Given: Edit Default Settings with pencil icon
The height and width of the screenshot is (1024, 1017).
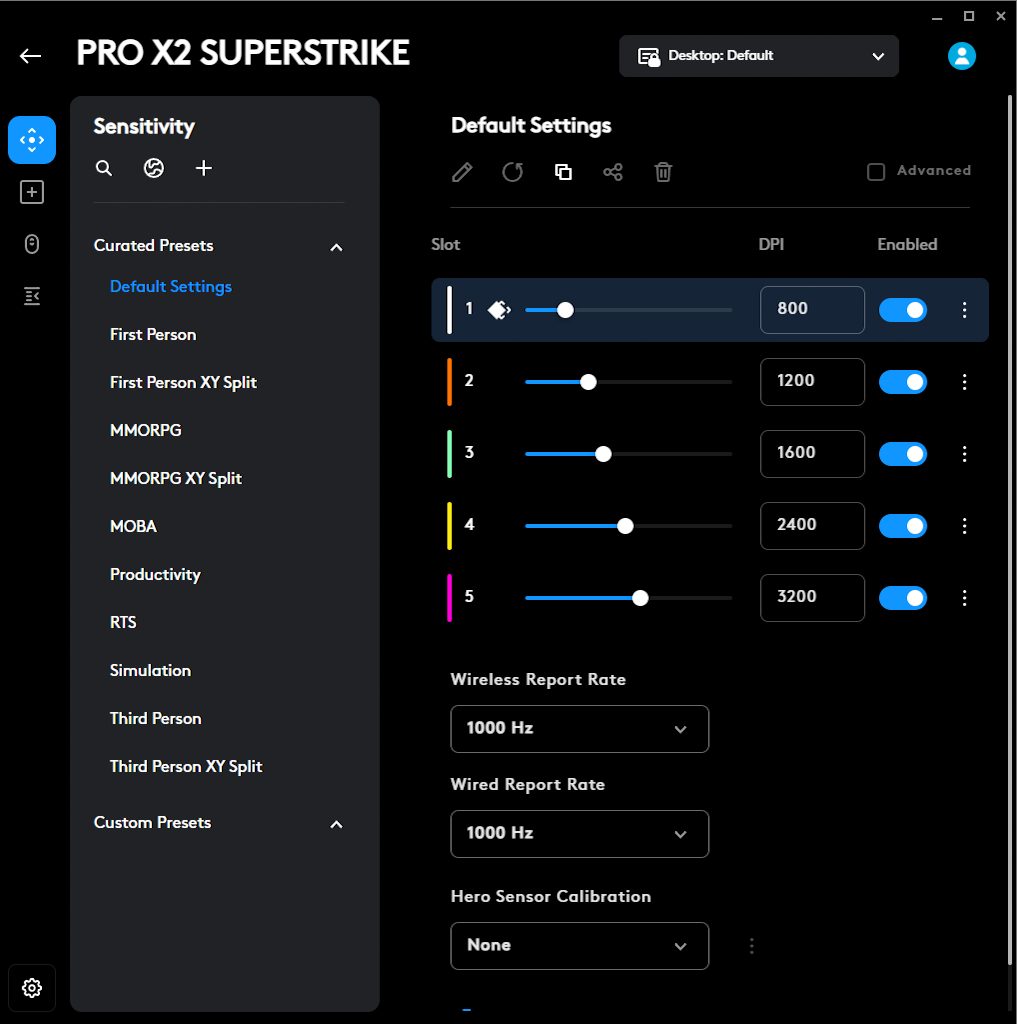Looking at the screenshot, I should point(462,172).
